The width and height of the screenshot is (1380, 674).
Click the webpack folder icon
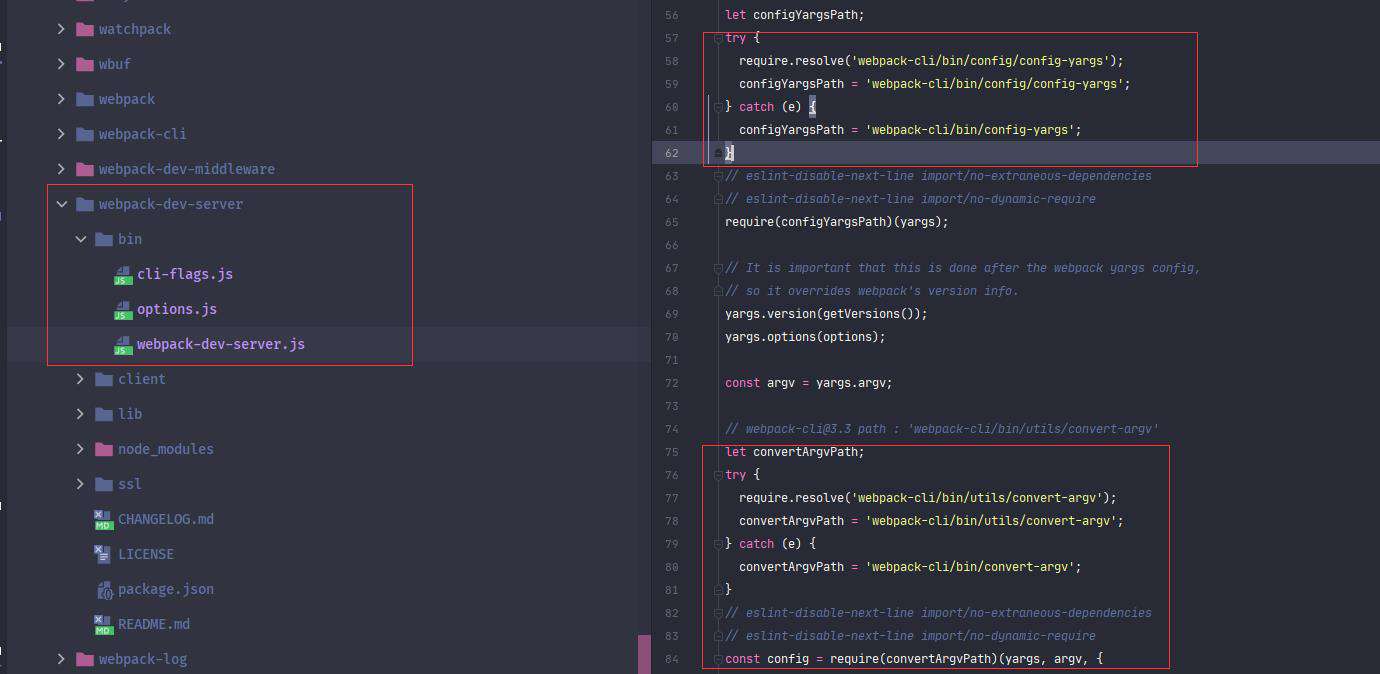click(x=84, y=99)
